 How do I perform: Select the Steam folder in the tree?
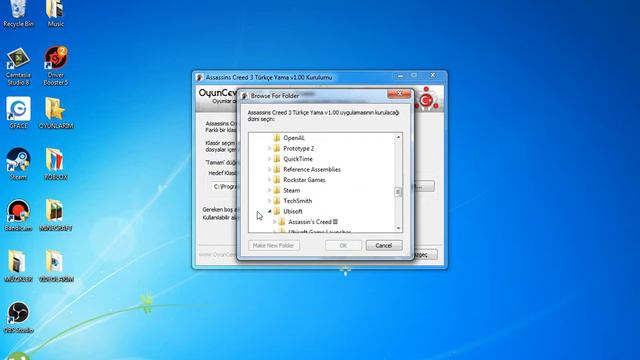coord(291,190)
